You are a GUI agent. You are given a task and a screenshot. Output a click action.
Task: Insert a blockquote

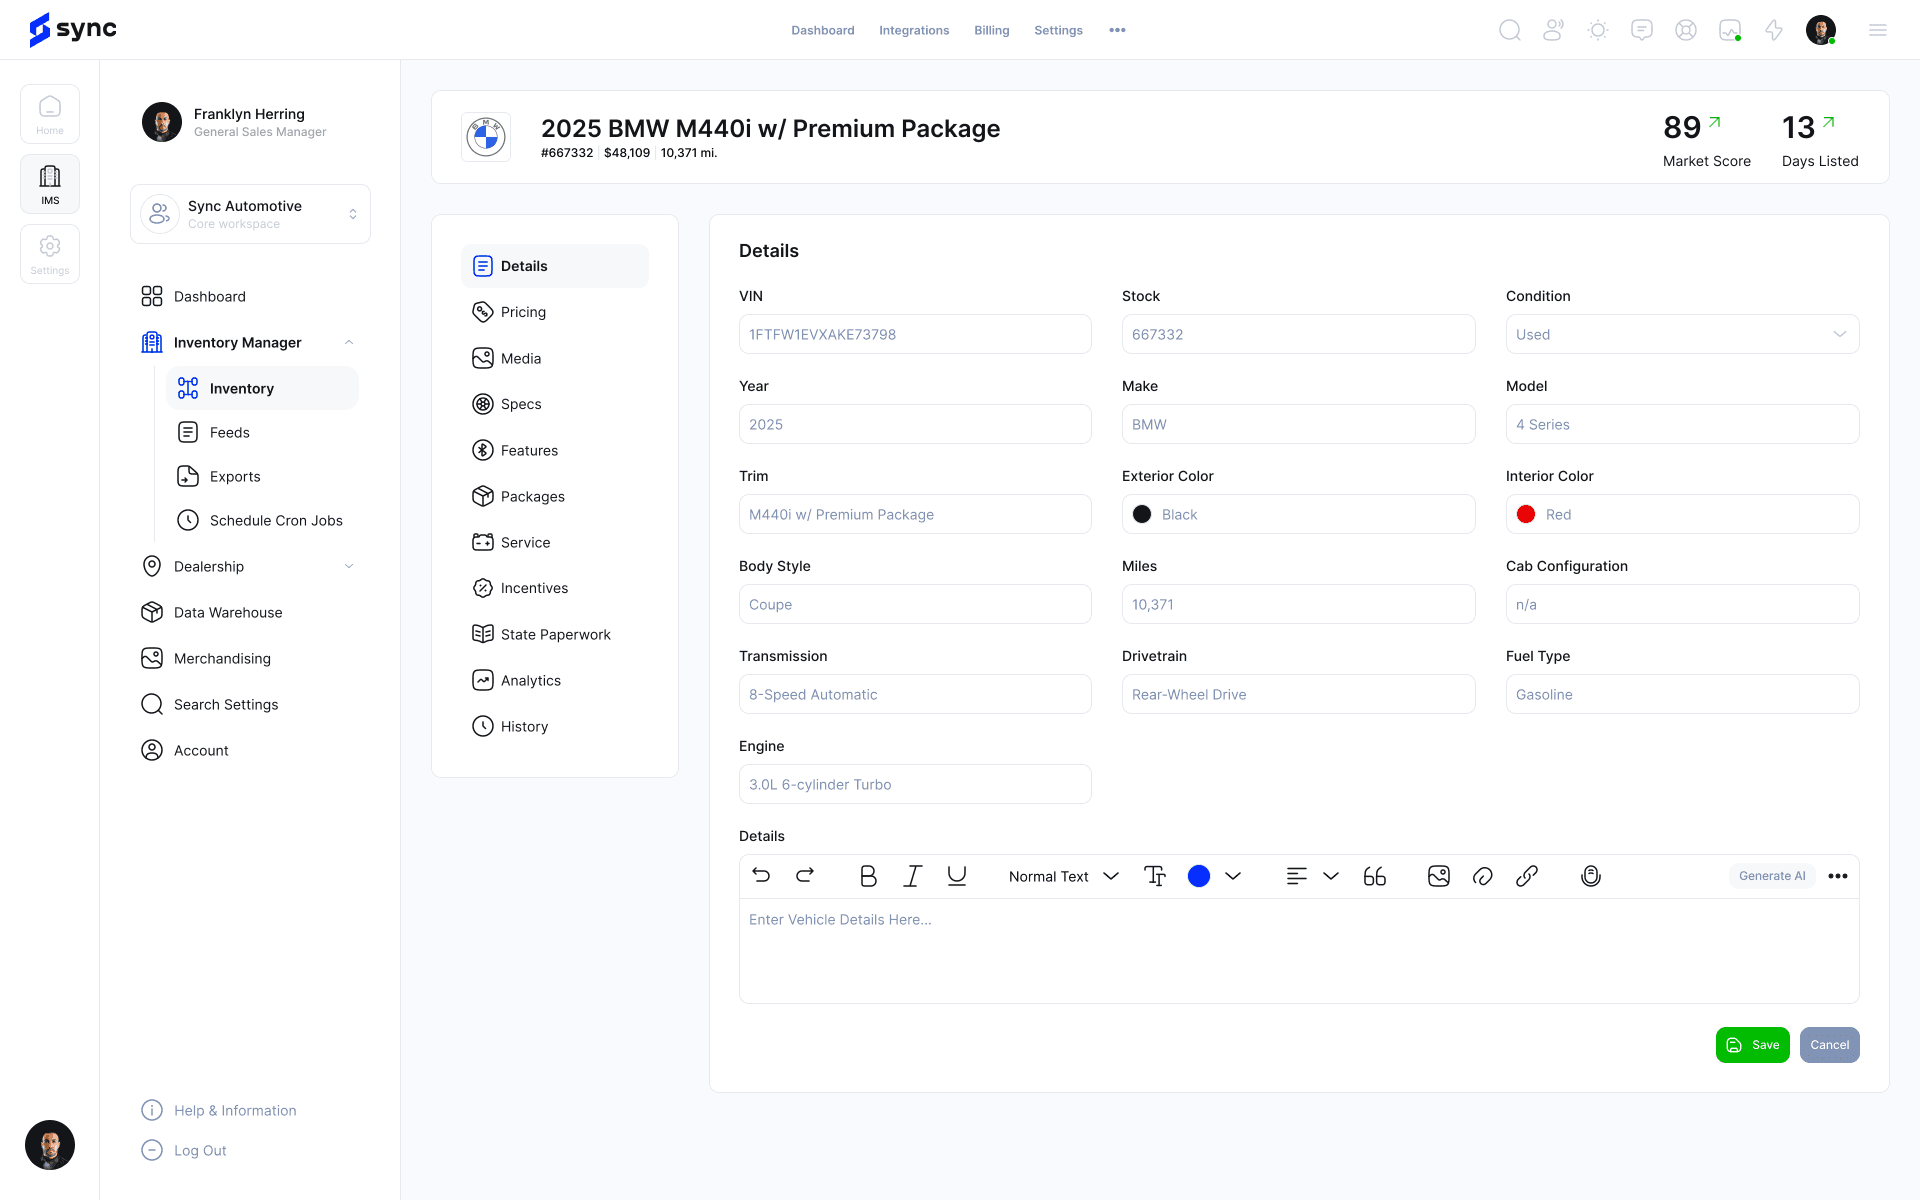(1375, 876)
